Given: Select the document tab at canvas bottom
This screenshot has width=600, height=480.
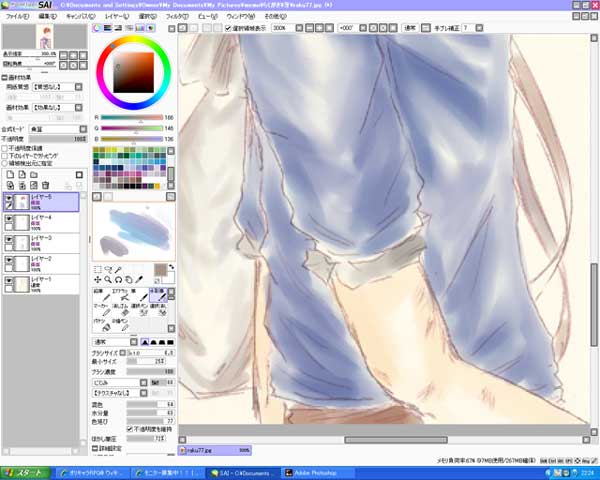Looking at the screenshot, I should coord(215,450).
